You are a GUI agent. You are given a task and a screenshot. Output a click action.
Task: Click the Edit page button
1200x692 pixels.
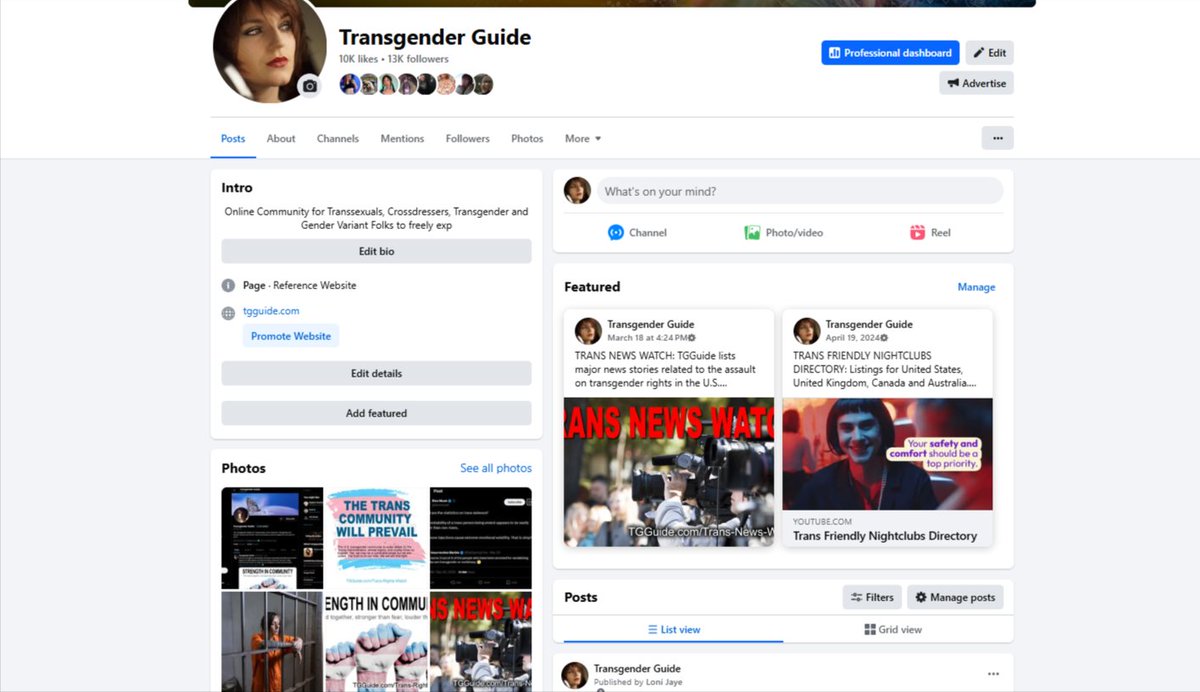pyautogui.click(x=989, y=53)
